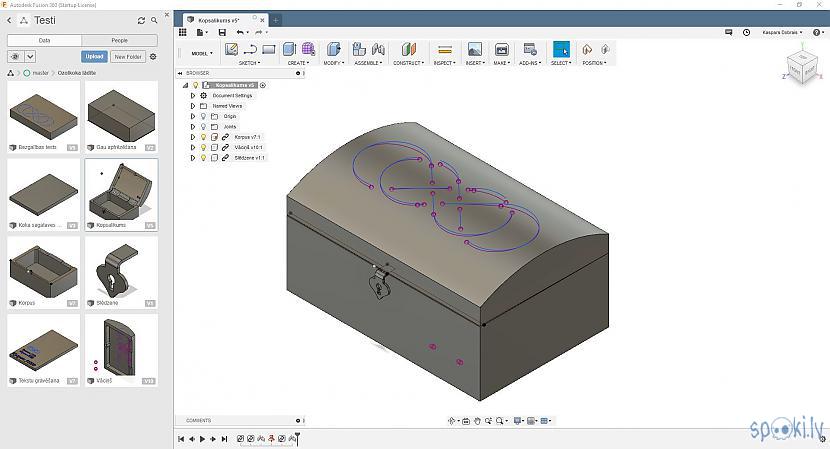Click the Revert Position icon
Image resolution: width=830 pixels, height=449 pixels.
point(605,49)
